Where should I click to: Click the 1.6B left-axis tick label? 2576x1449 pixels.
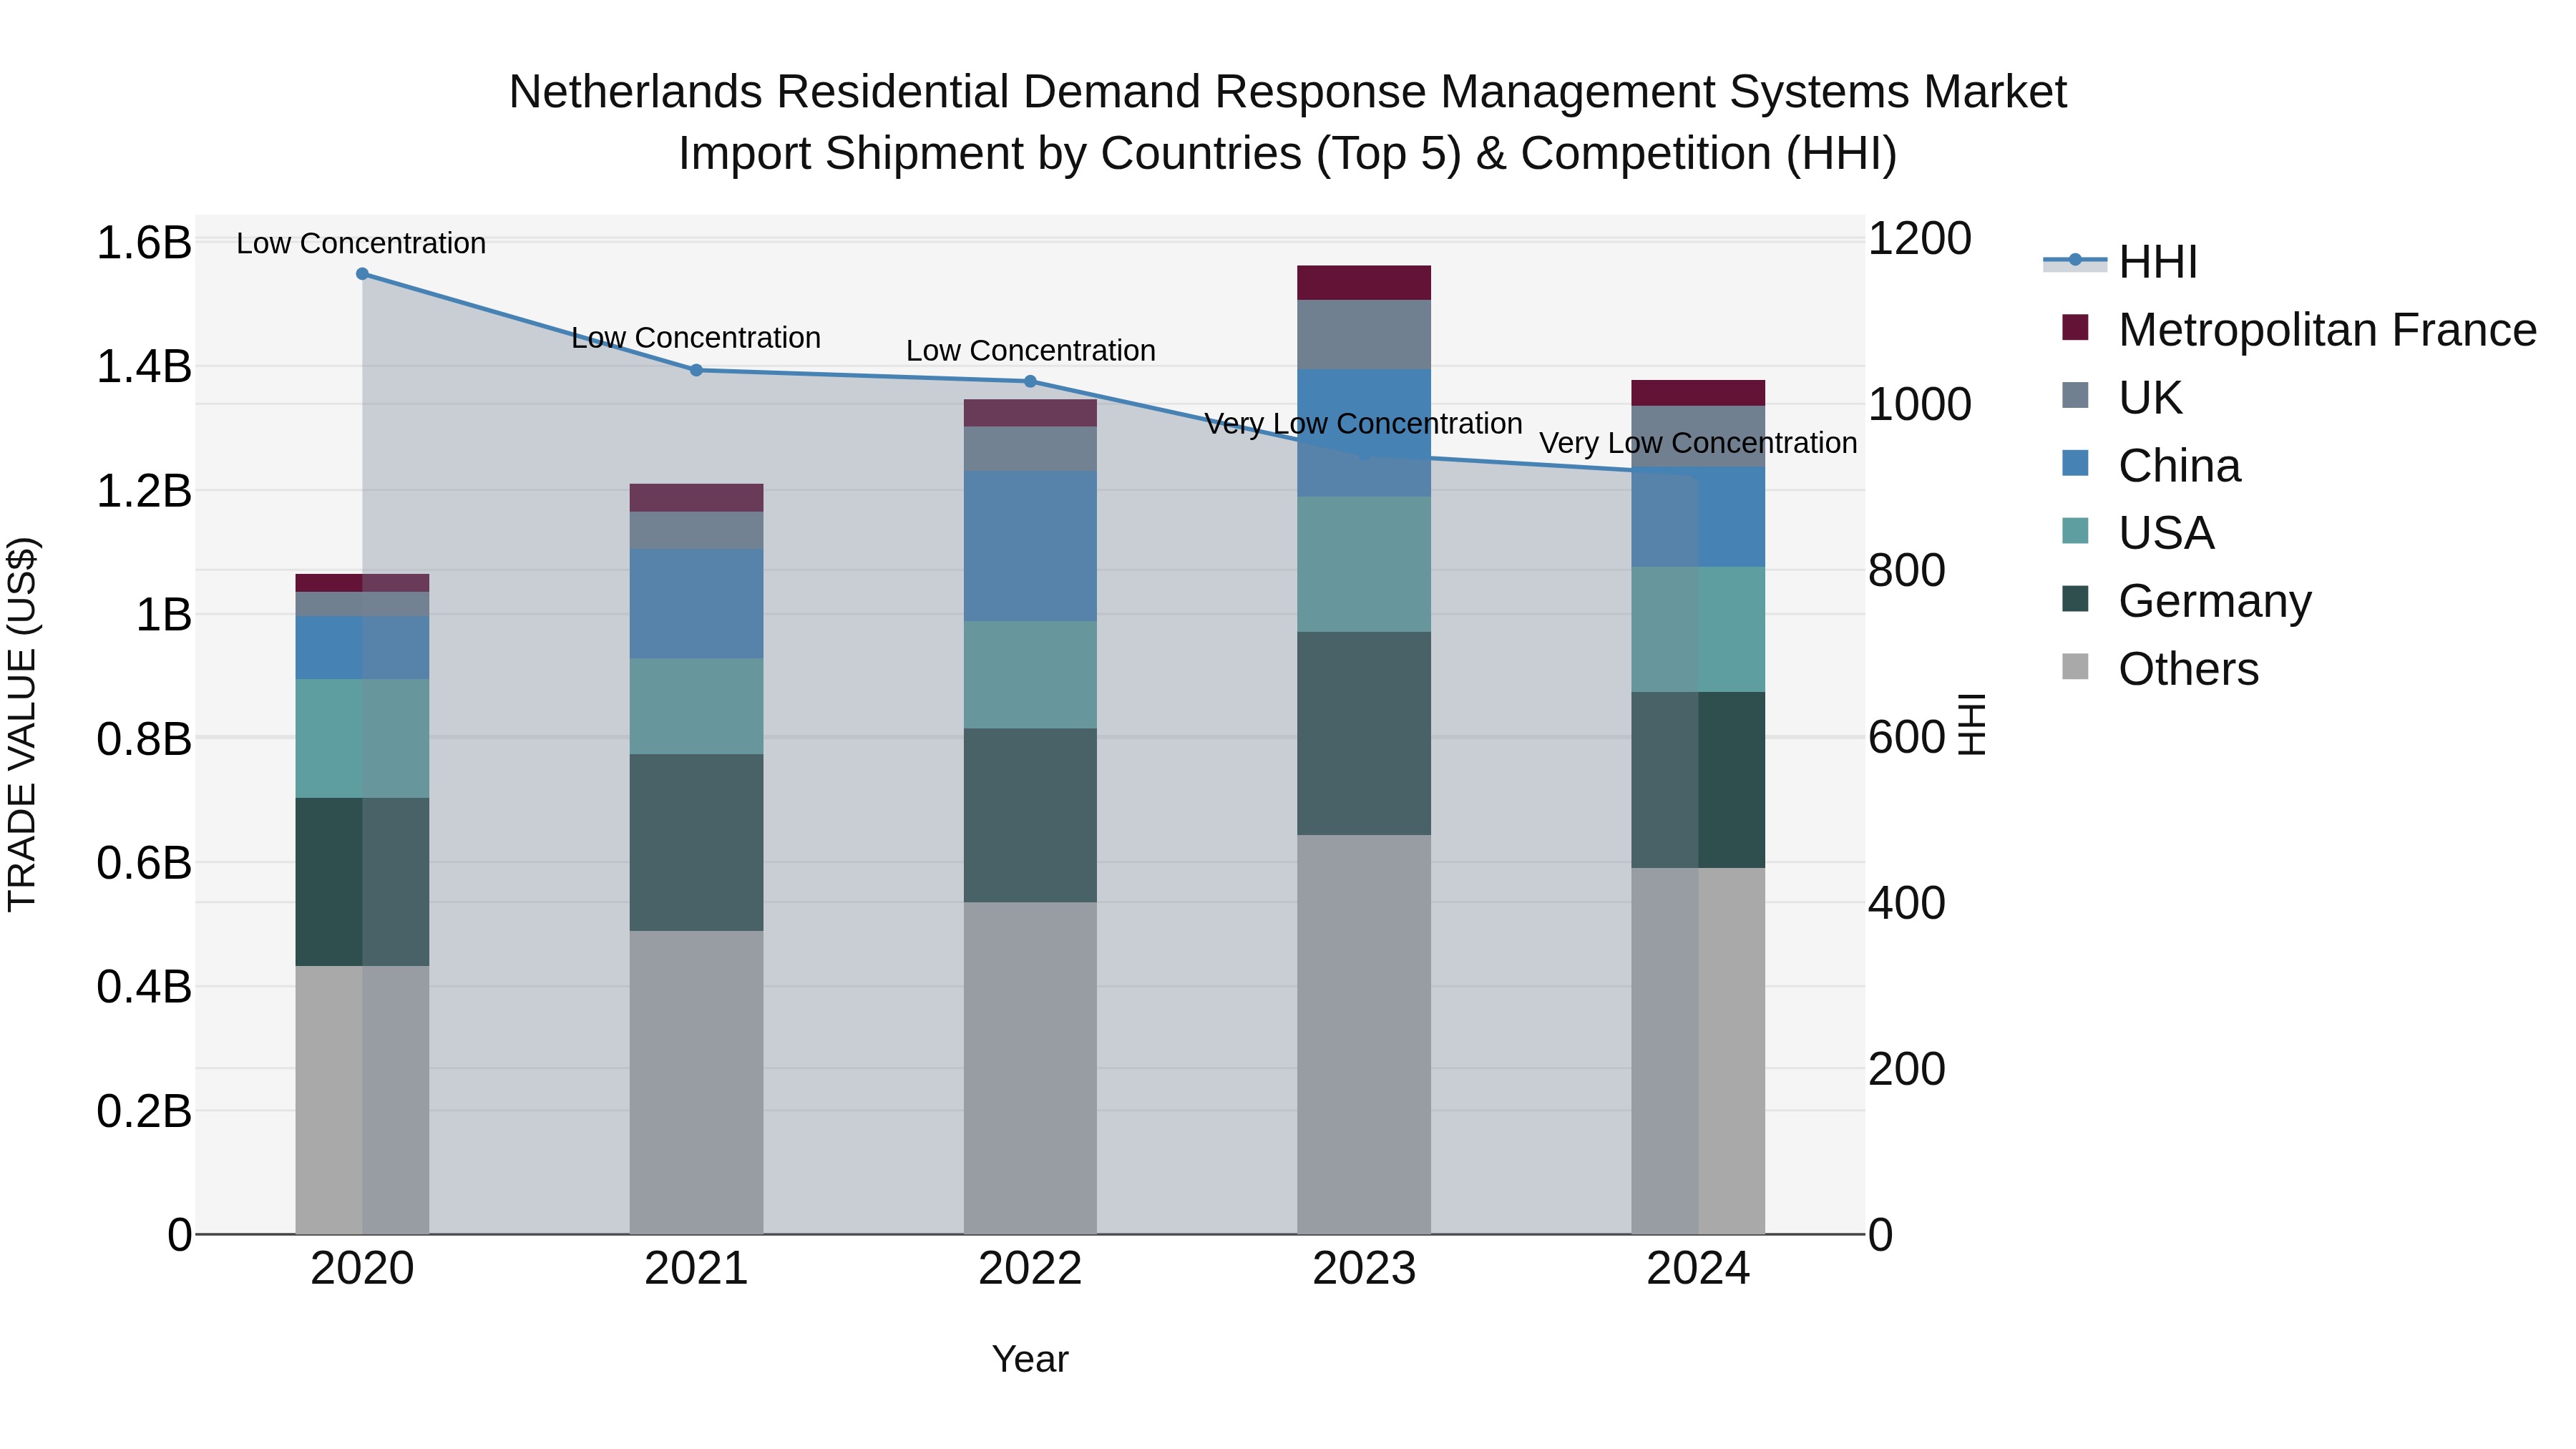pyautogui.click(x=144, y=243)
